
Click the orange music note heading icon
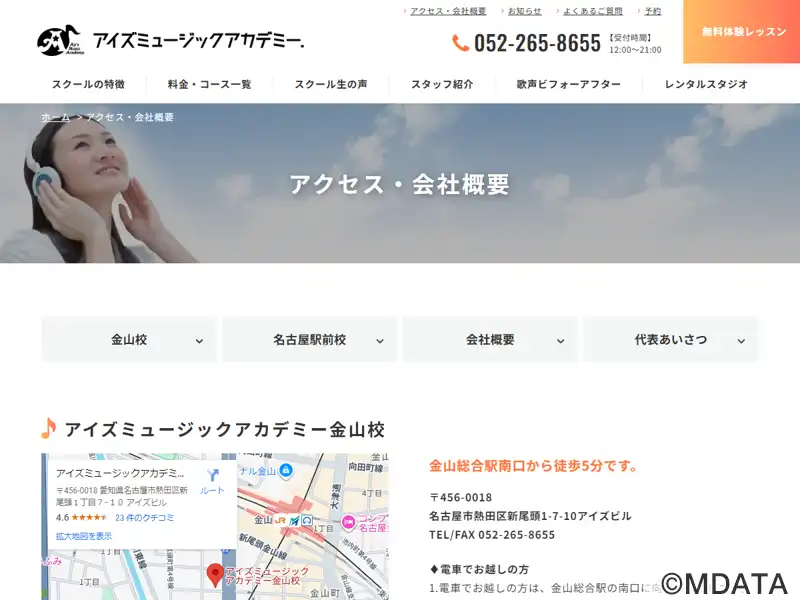tap(49, 429)
